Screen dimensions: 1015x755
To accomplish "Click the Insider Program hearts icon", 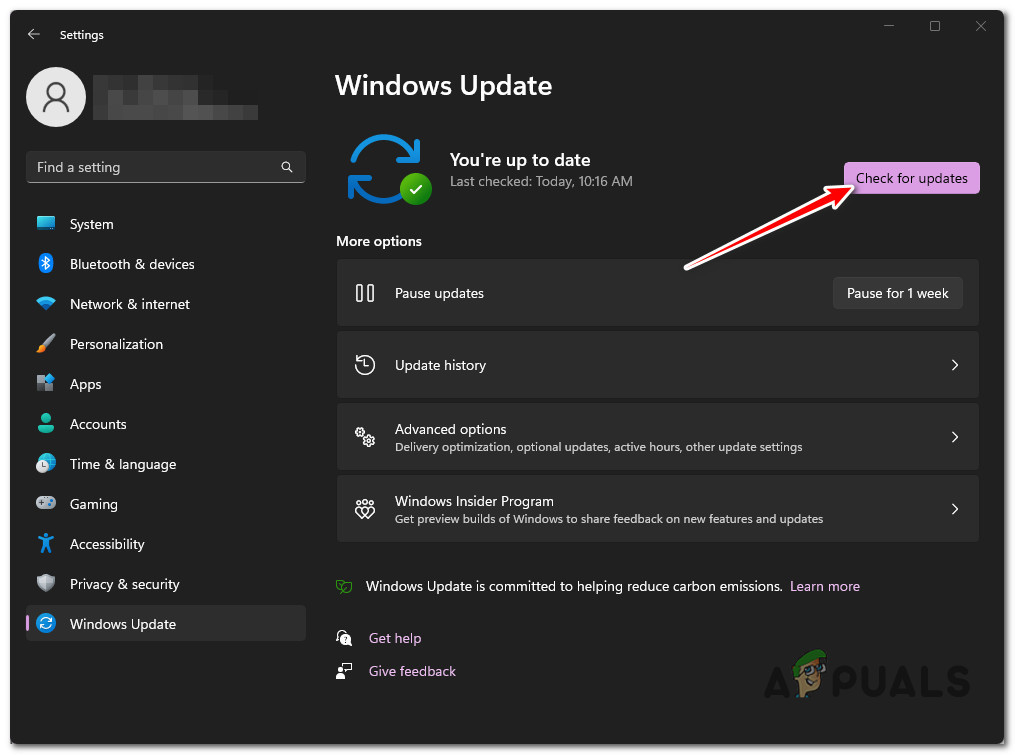I will pos(365,508).
